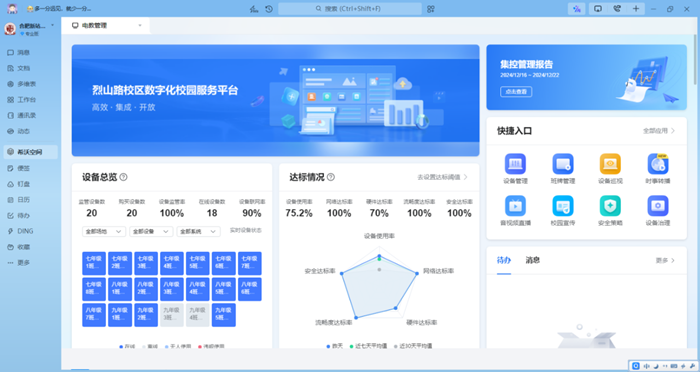
Task: Open the 去设置达标阈值 link
Action: 442,177
